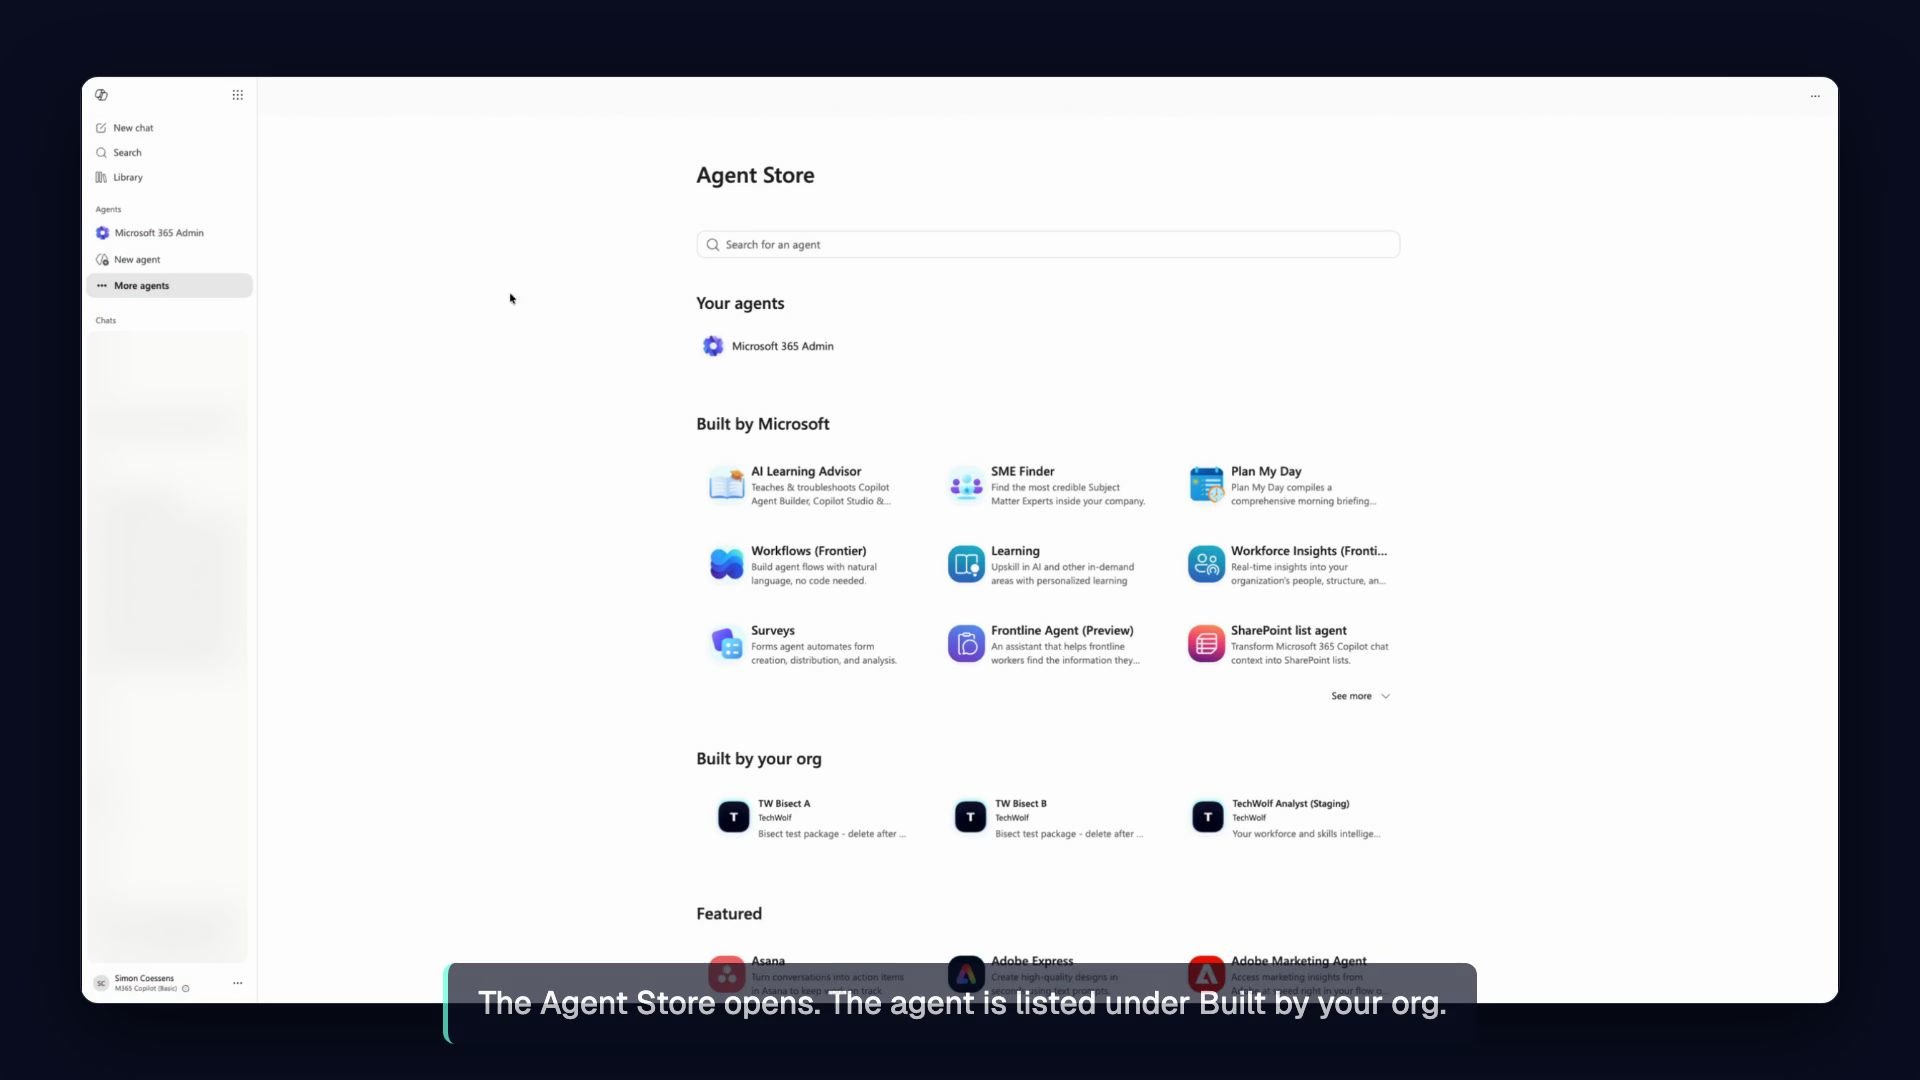Open the SME Finder agent title
The image size is (1920, 1080).
[1022, 471]
